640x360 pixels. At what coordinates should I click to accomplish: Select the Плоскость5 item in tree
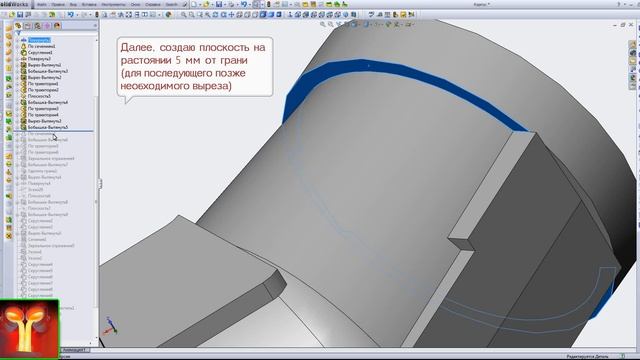pyautogui.click(x=39, y=96)
